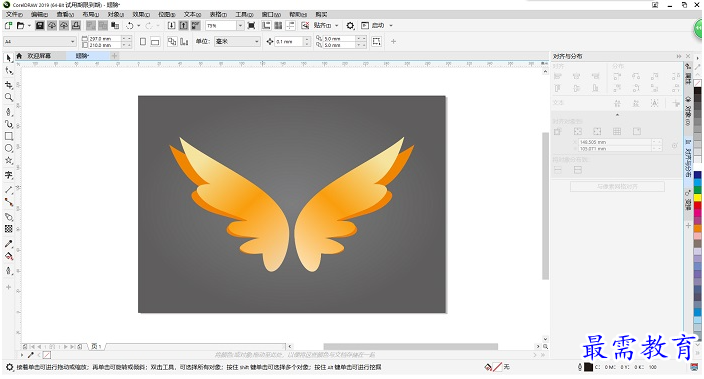Open the 购买 menu link
This screenshot has height=379, width=704.
coord(321,14)
